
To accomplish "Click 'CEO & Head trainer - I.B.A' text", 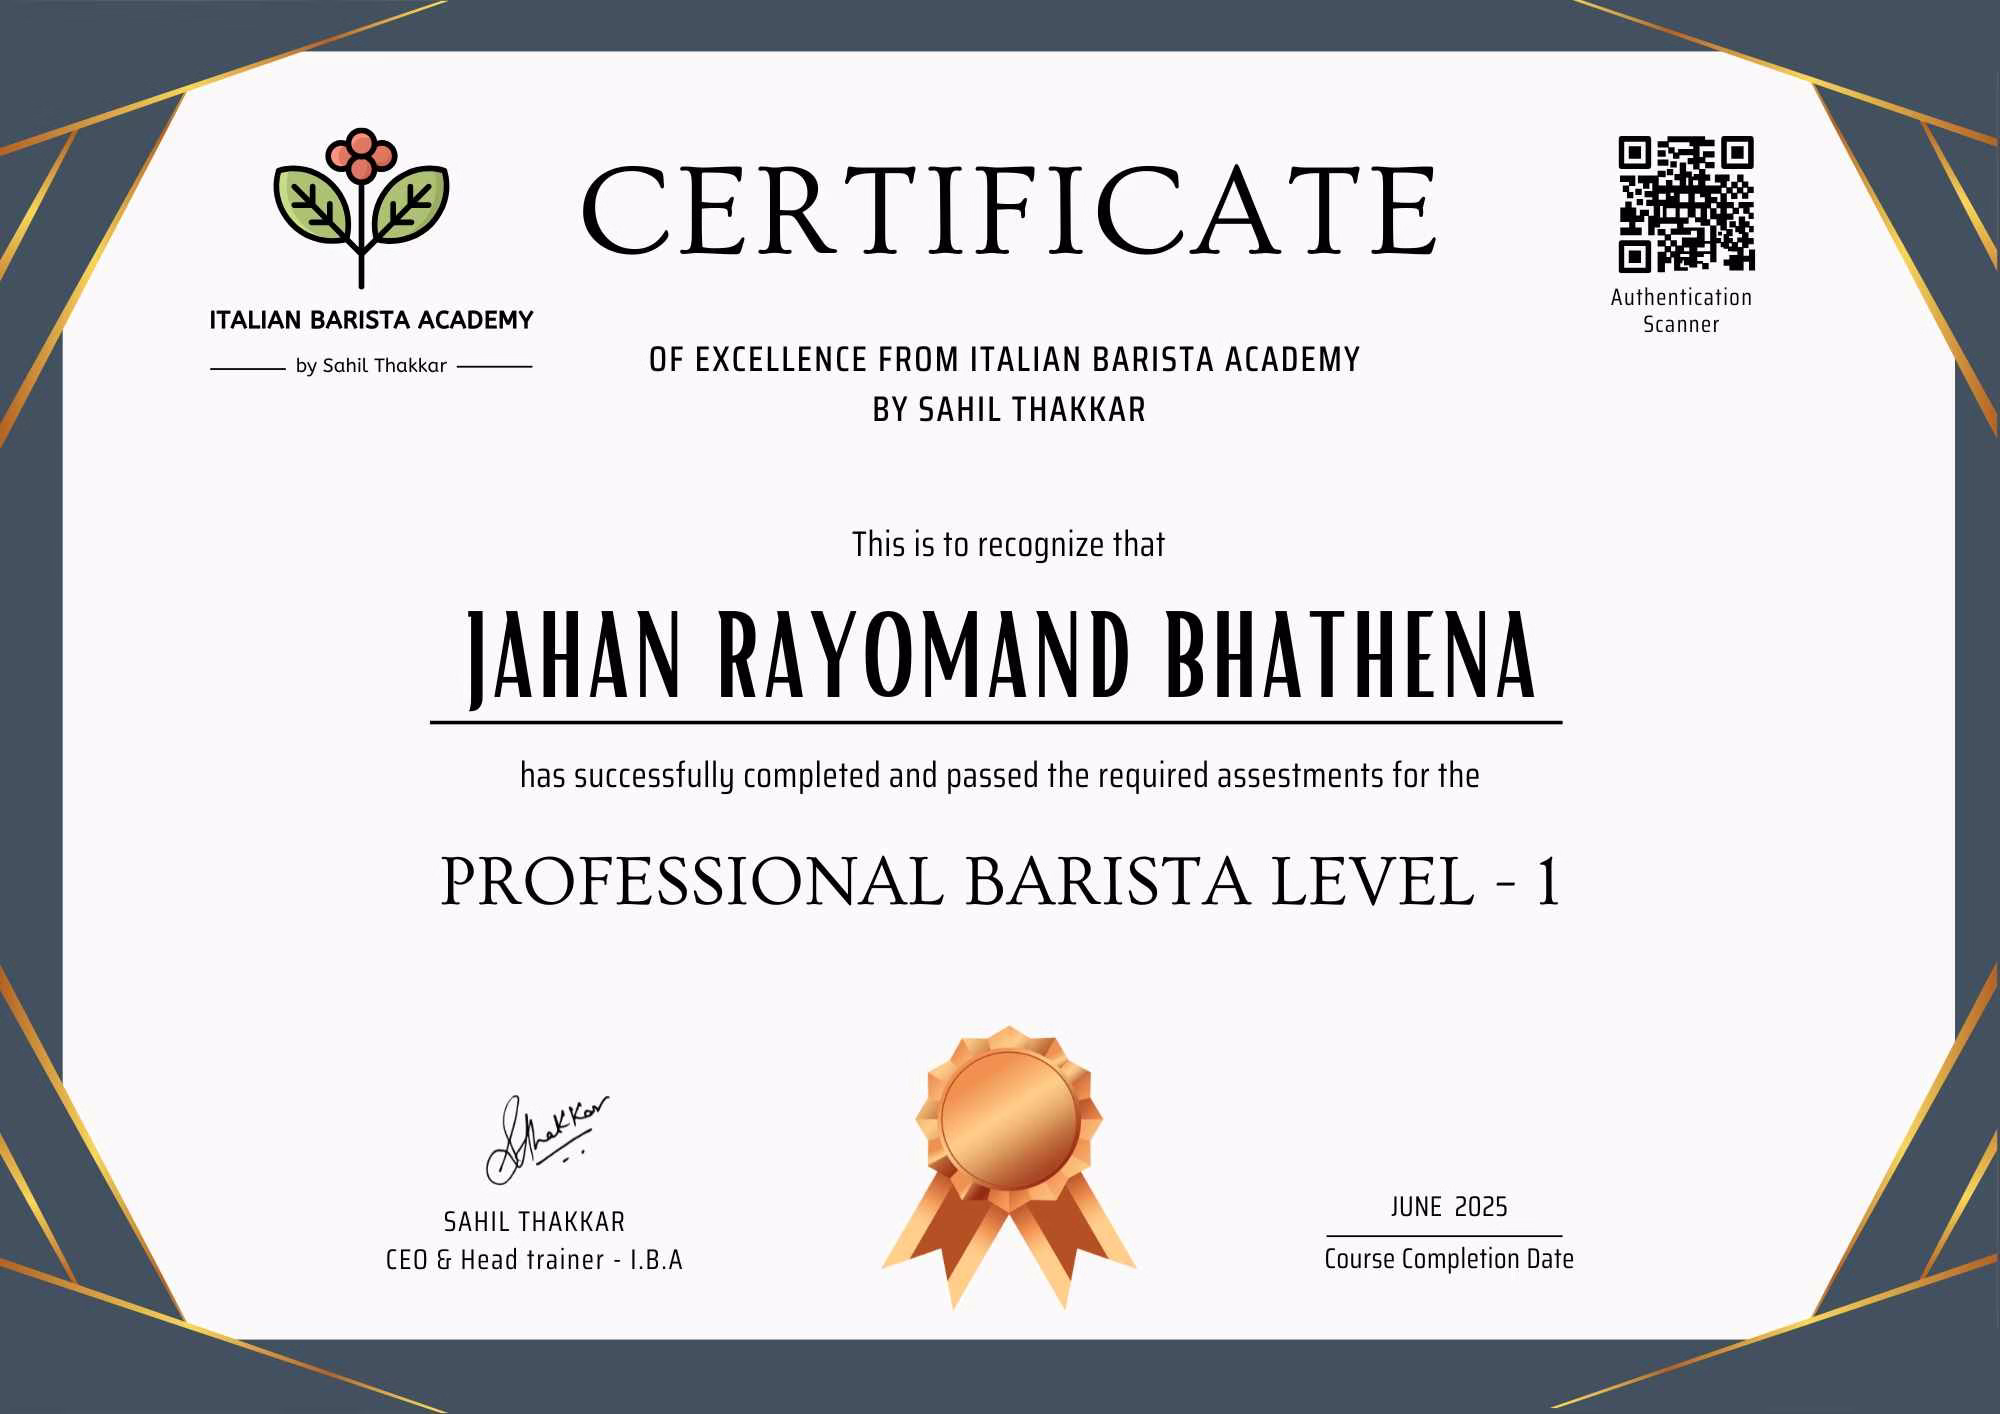I will tap(534, 1260).
